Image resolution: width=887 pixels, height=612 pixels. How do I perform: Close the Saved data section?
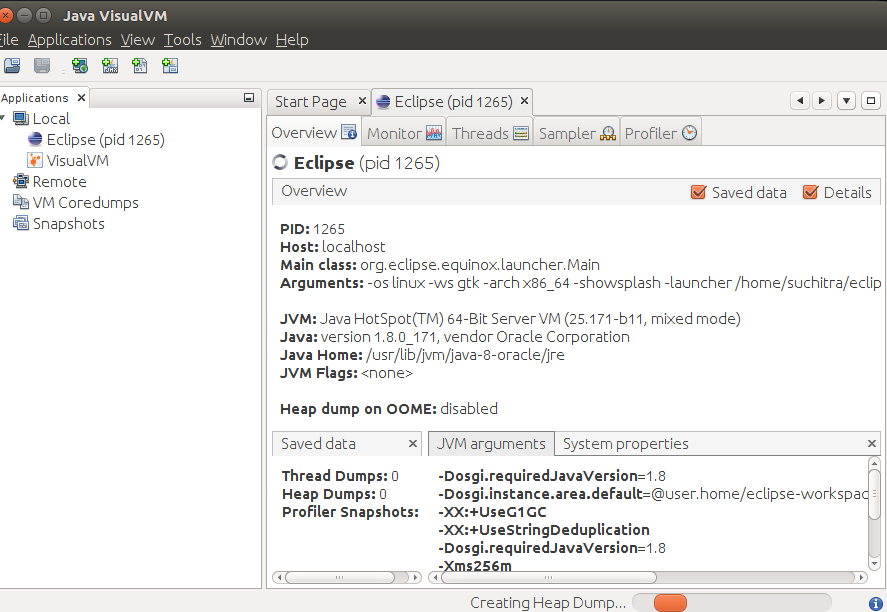pyautogui.click(x=413, y=444)
